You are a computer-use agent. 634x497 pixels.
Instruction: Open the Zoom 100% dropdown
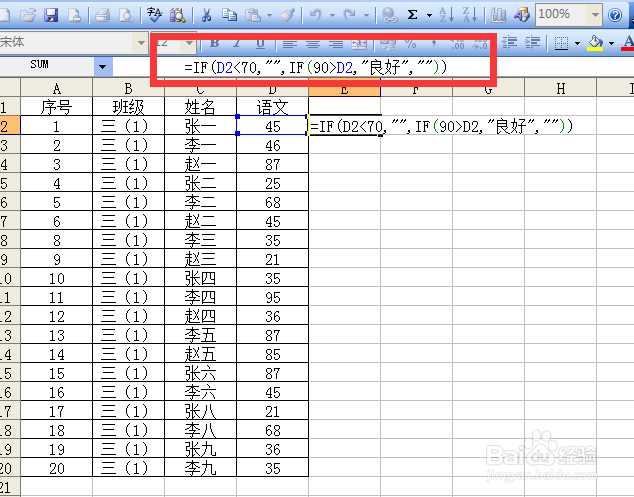(595, 15)
